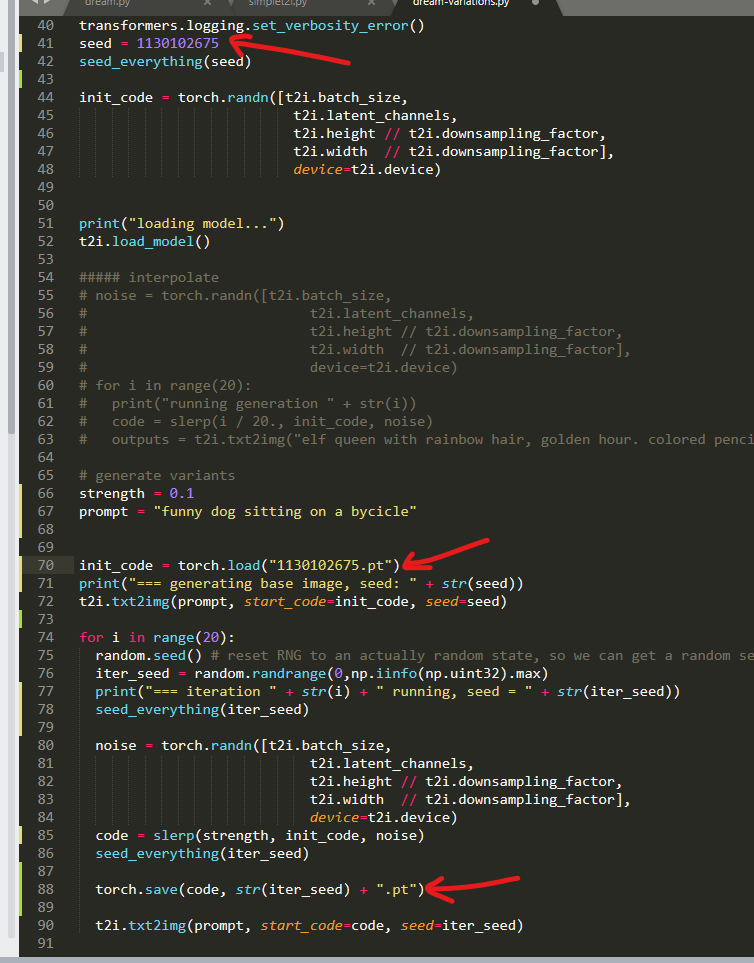This screenshot has width=754, height=963.
Task: Click device=t2i.device on line 84
Action: pos(383,817)
